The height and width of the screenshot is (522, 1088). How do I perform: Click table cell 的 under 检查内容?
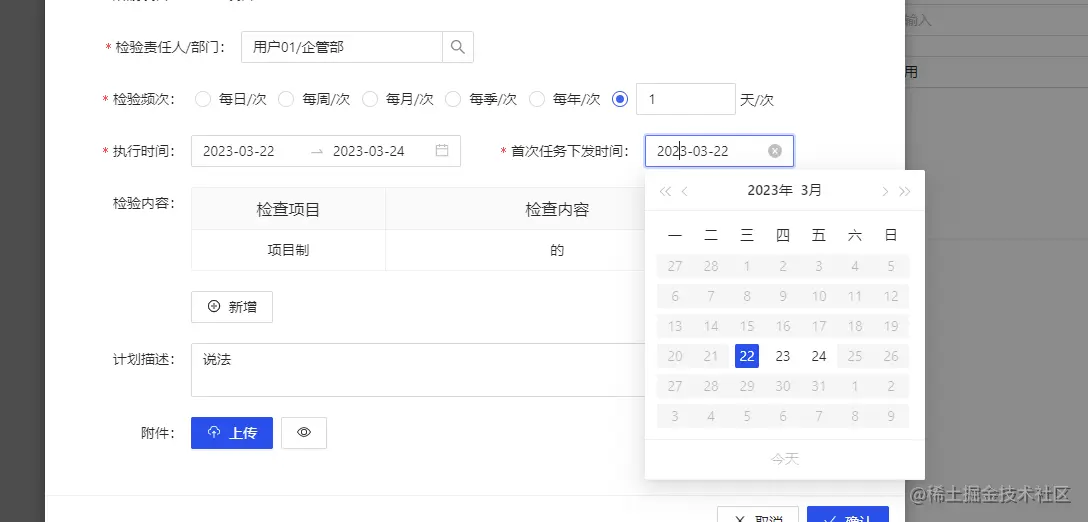click(x=557, y=250)
